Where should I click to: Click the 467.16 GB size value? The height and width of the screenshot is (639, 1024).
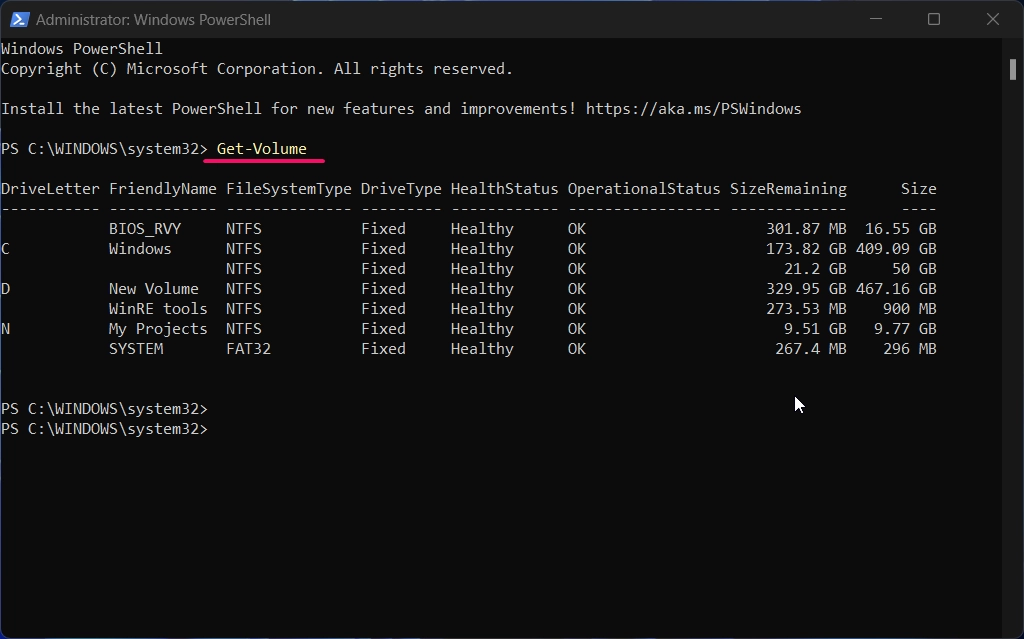coord(896,289)
